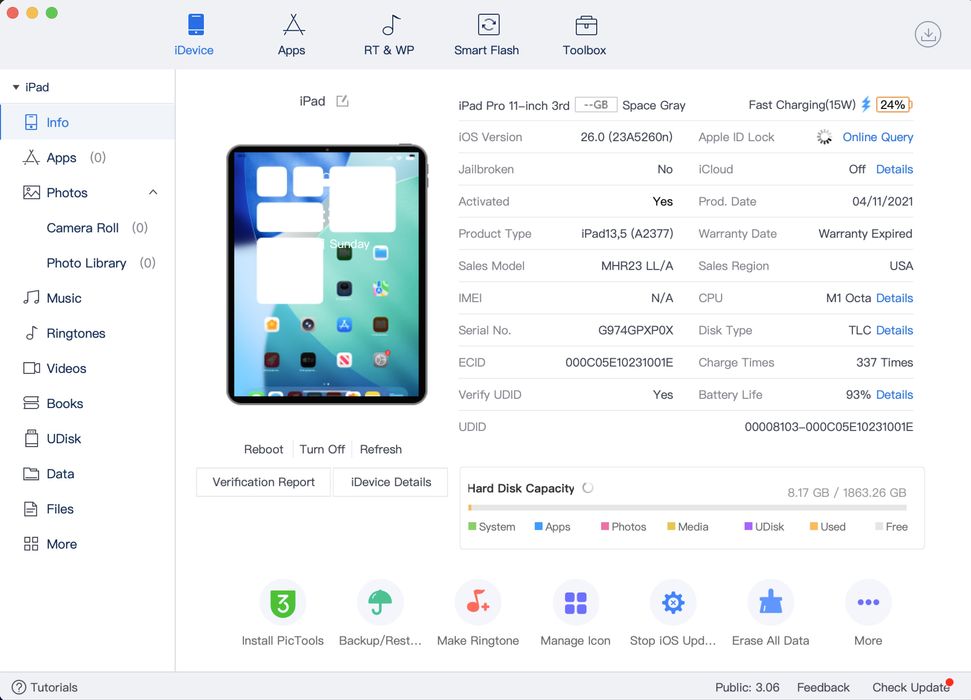Click the hard disk capacity bar

click(x=687, y=507)
